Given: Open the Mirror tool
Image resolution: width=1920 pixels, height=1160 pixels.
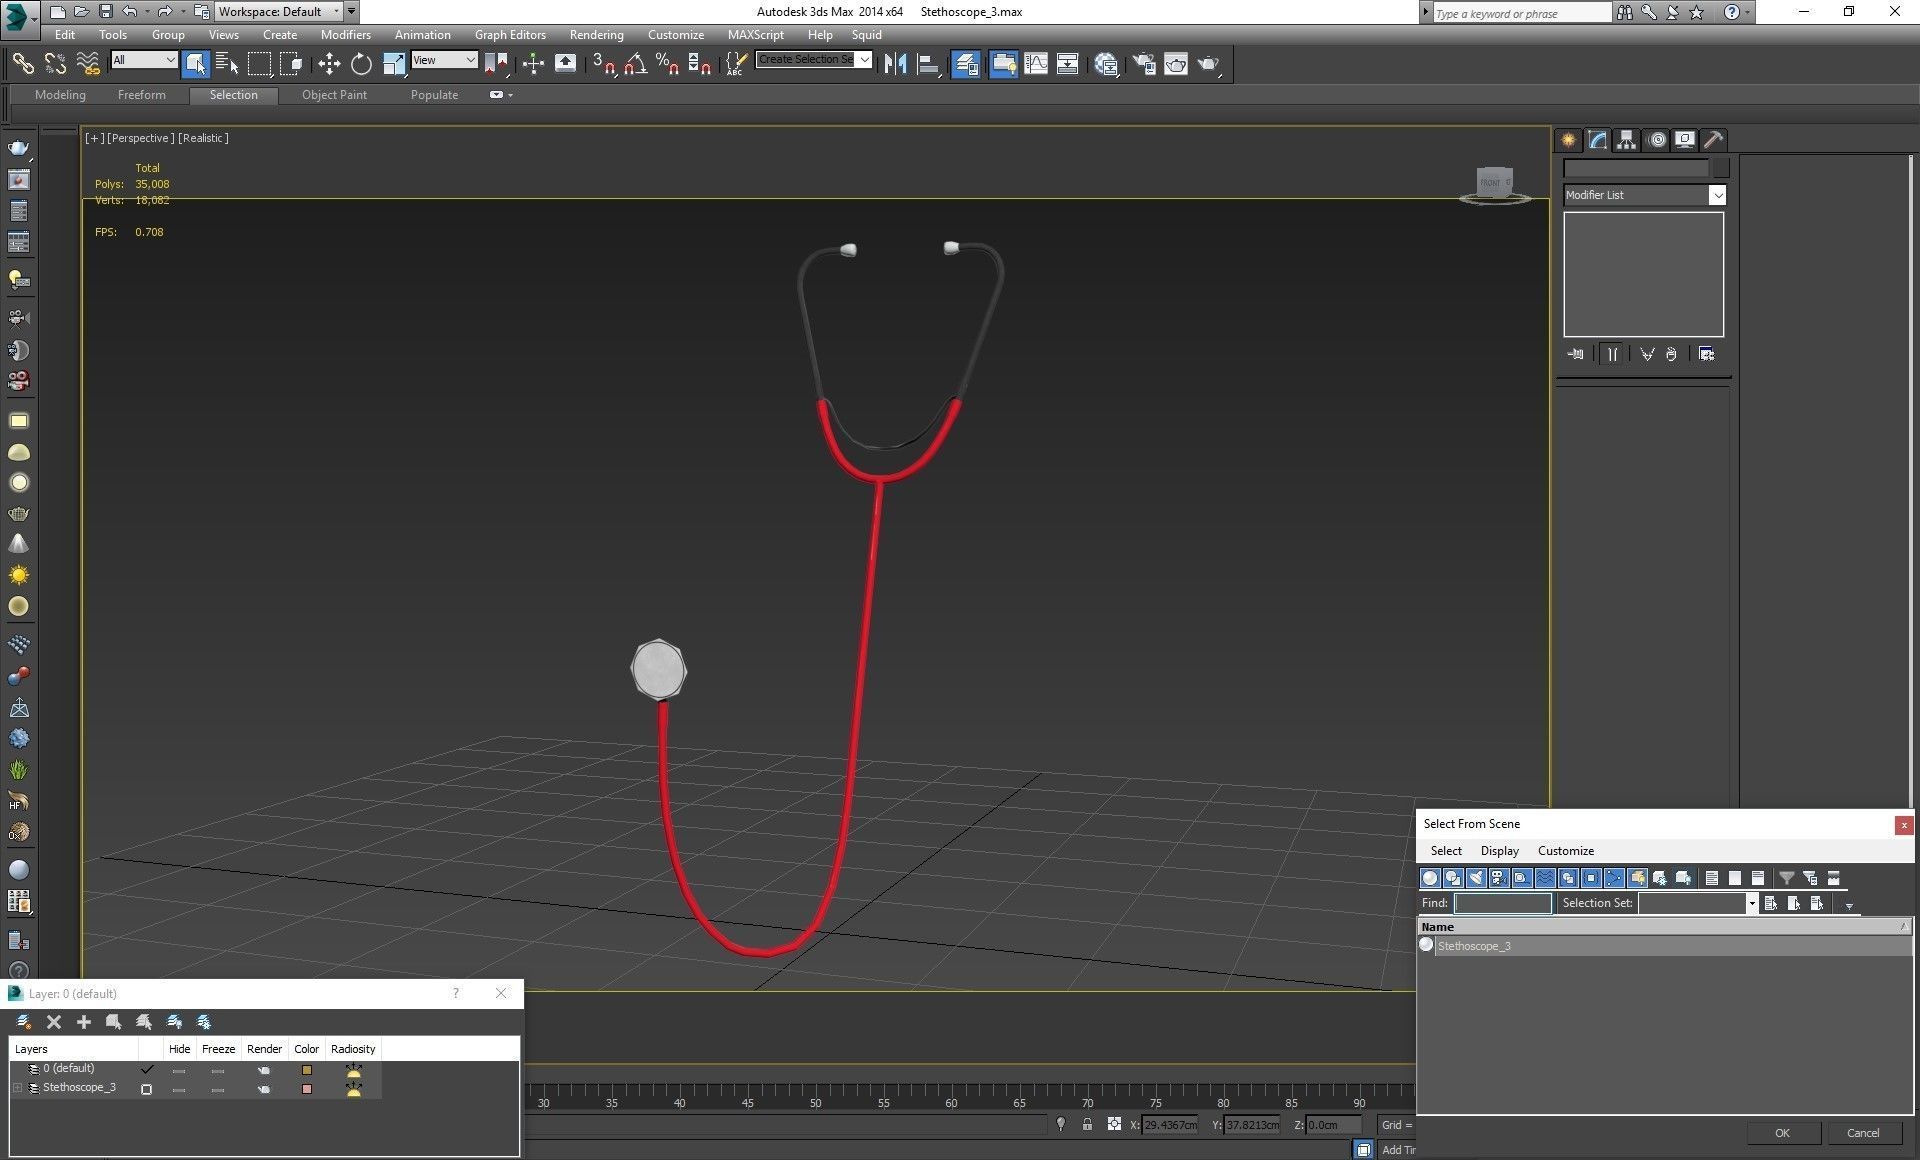Looking at the screenshot, I should point(895,65).
